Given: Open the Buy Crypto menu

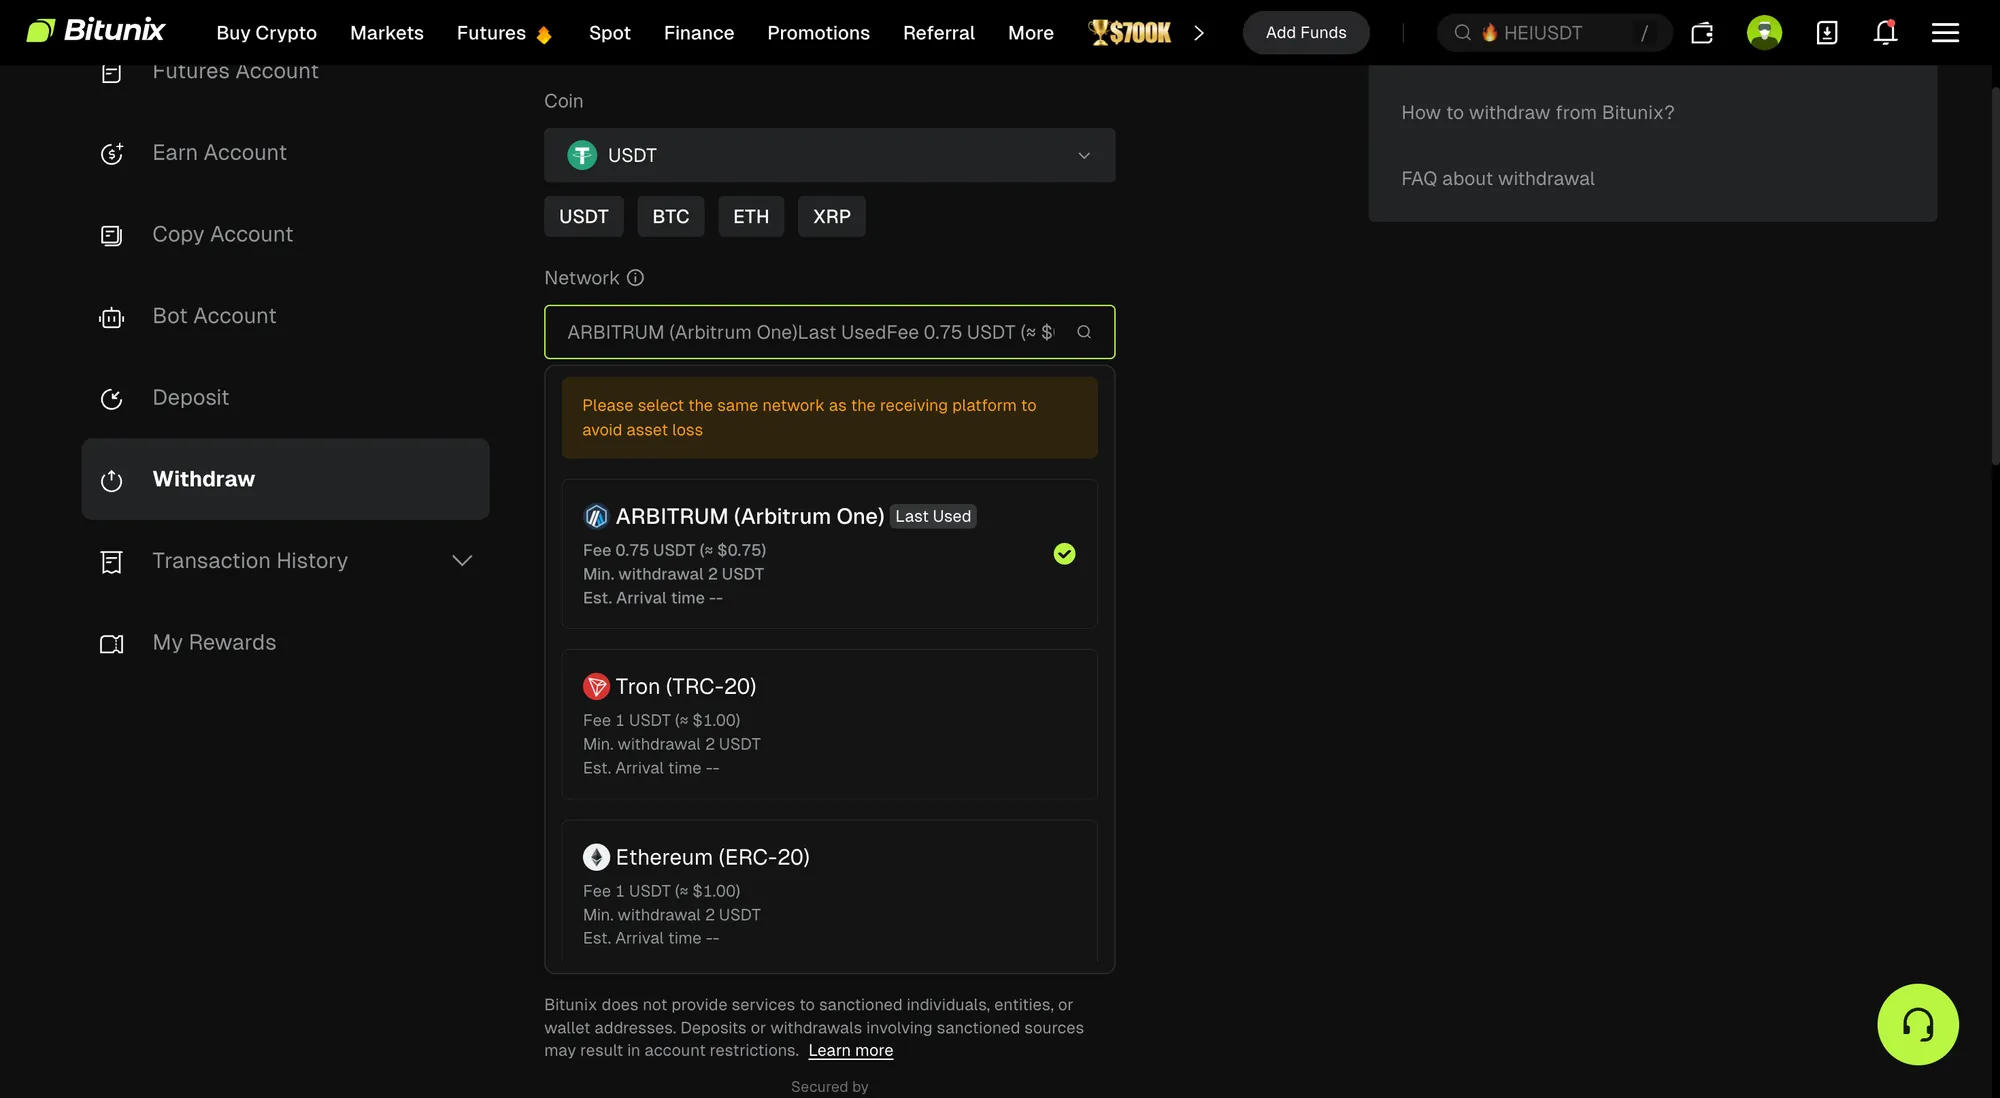Looking at the screenshot, I should [x=266, y=33].
